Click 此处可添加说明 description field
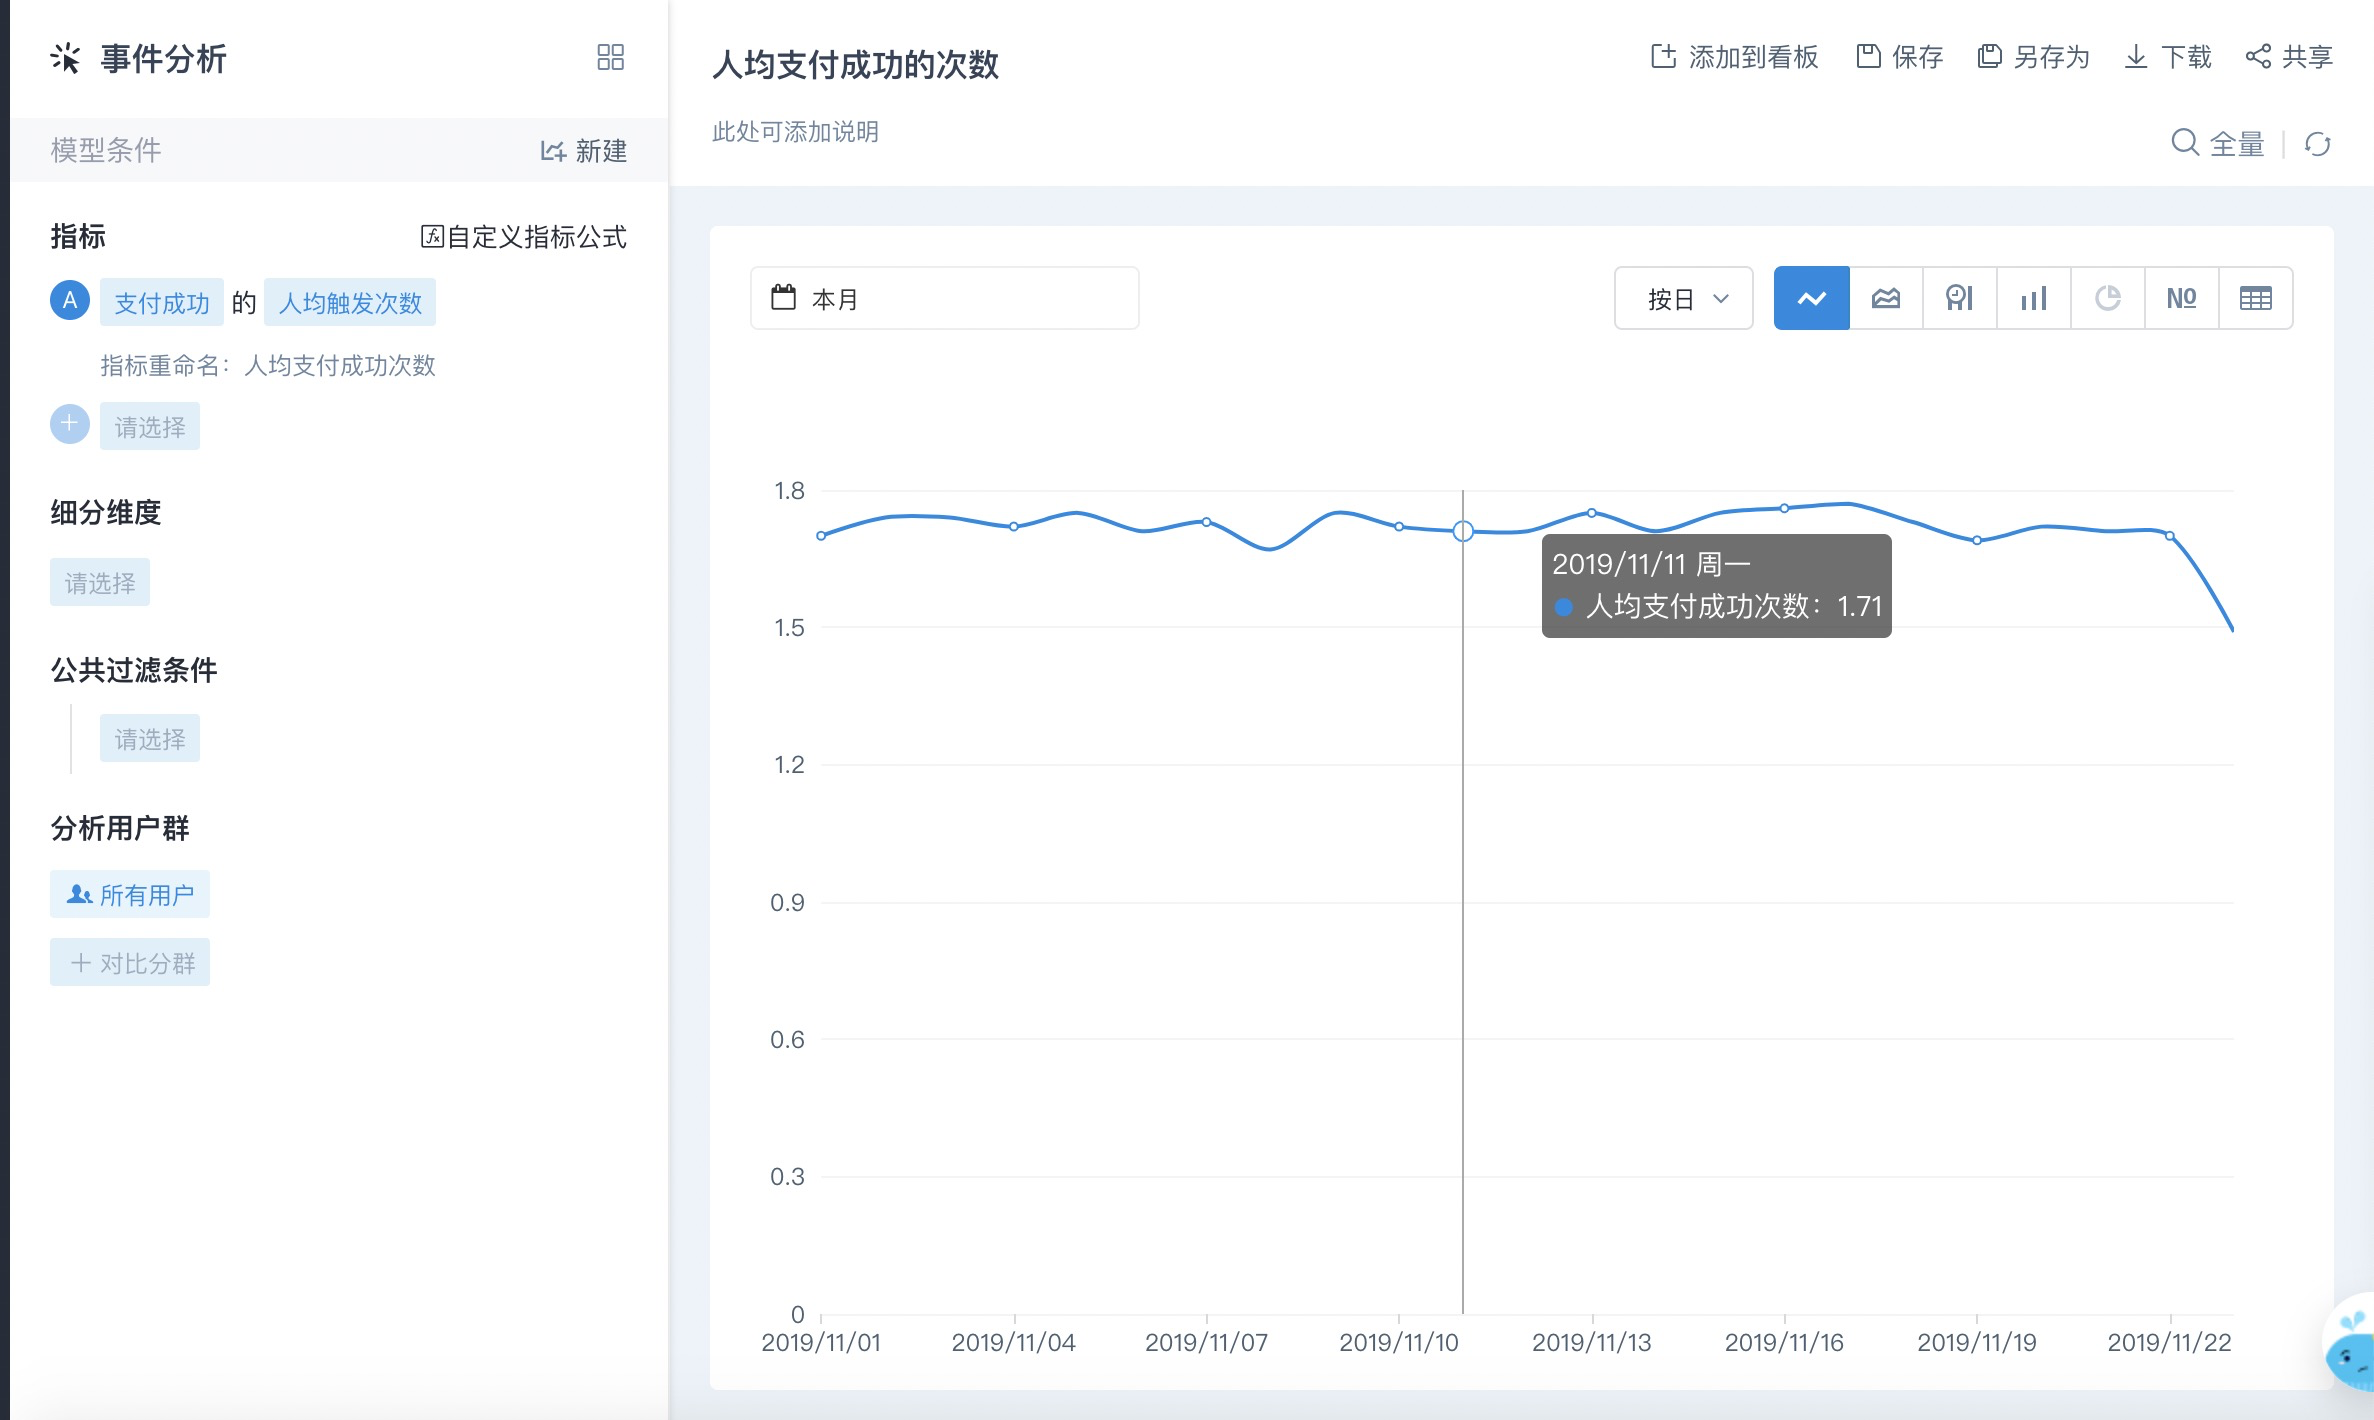 coord(795,131)
